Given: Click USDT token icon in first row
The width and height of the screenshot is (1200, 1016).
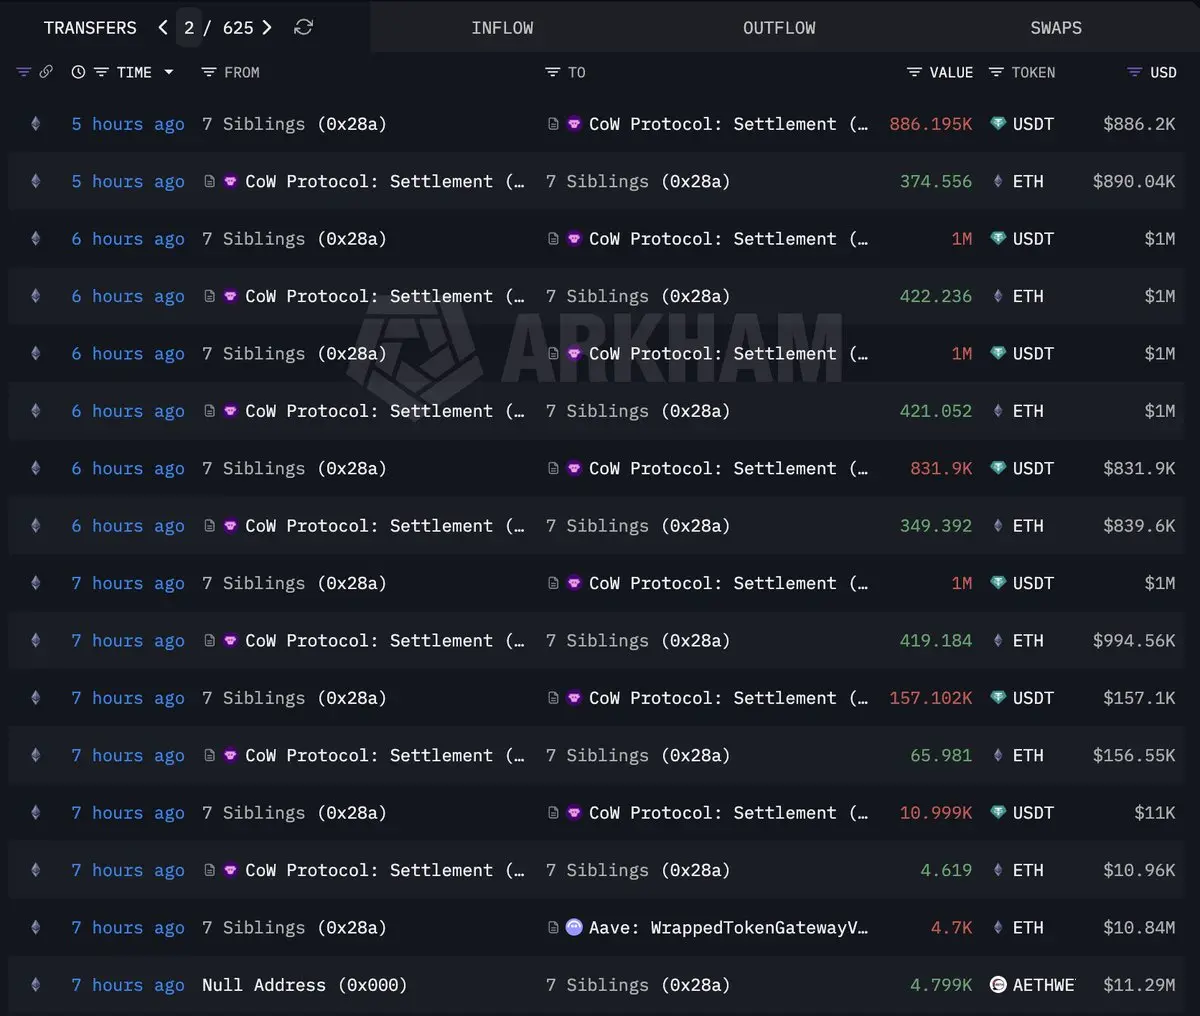Looking at the screenshot, I should click(997, 123).
